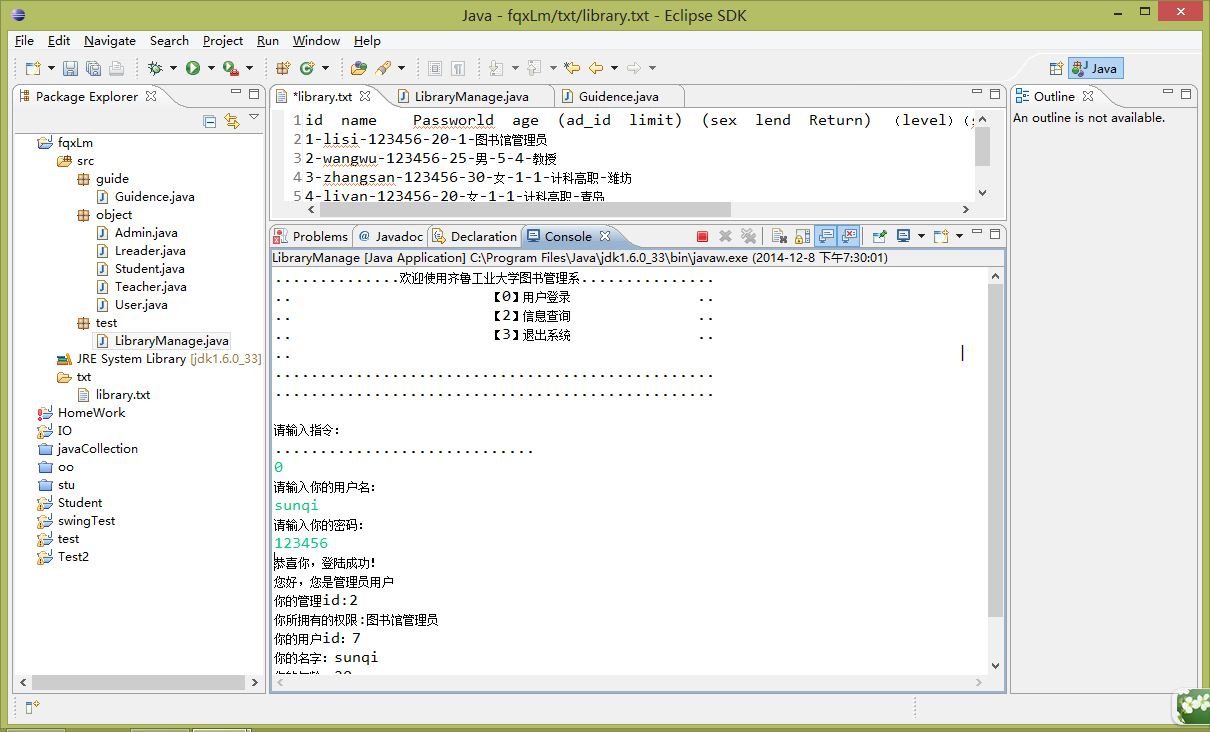Close the library.txt editor tab
This screenshot has width=1210, height=732.
point(365,97)
